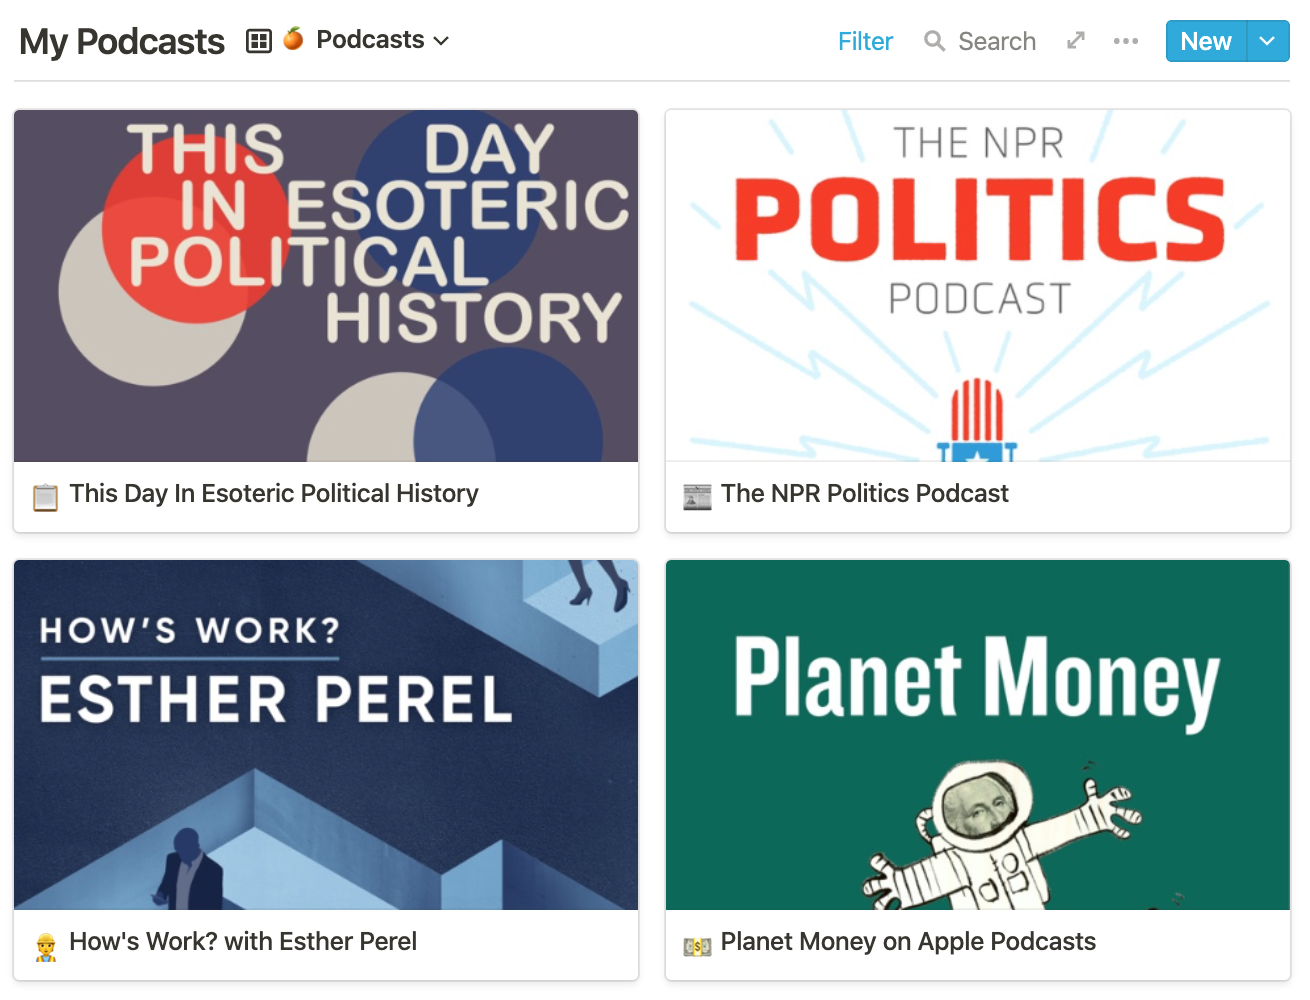
Task: Click How's Work? with Esther Perel title
Action: coord(243,941)
